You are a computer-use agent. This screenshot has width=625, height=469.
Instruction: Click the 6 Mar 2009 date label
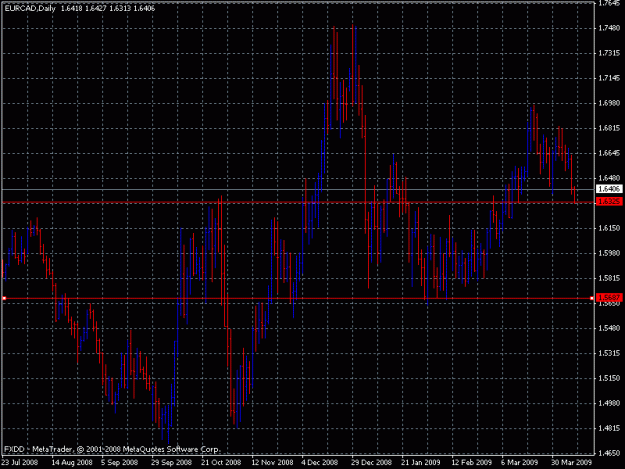pyautogui.click(x=519, y=463)
